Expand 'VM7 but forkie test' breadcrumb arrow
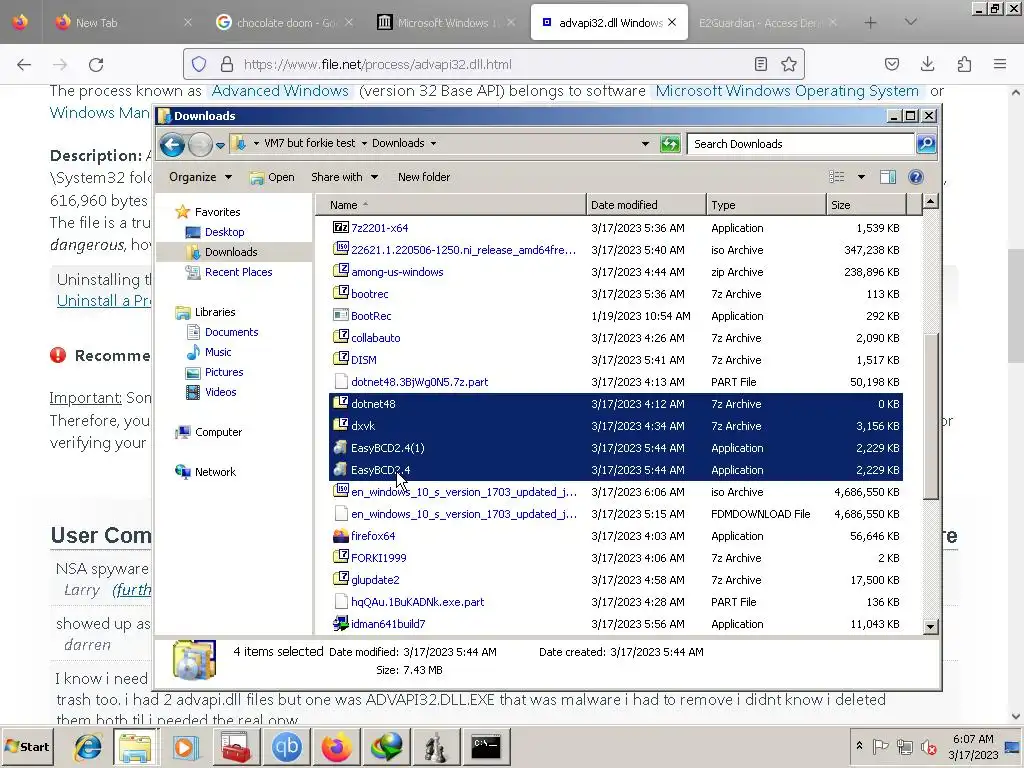This screenshot has width=1024, height=768. click(364, 144)
